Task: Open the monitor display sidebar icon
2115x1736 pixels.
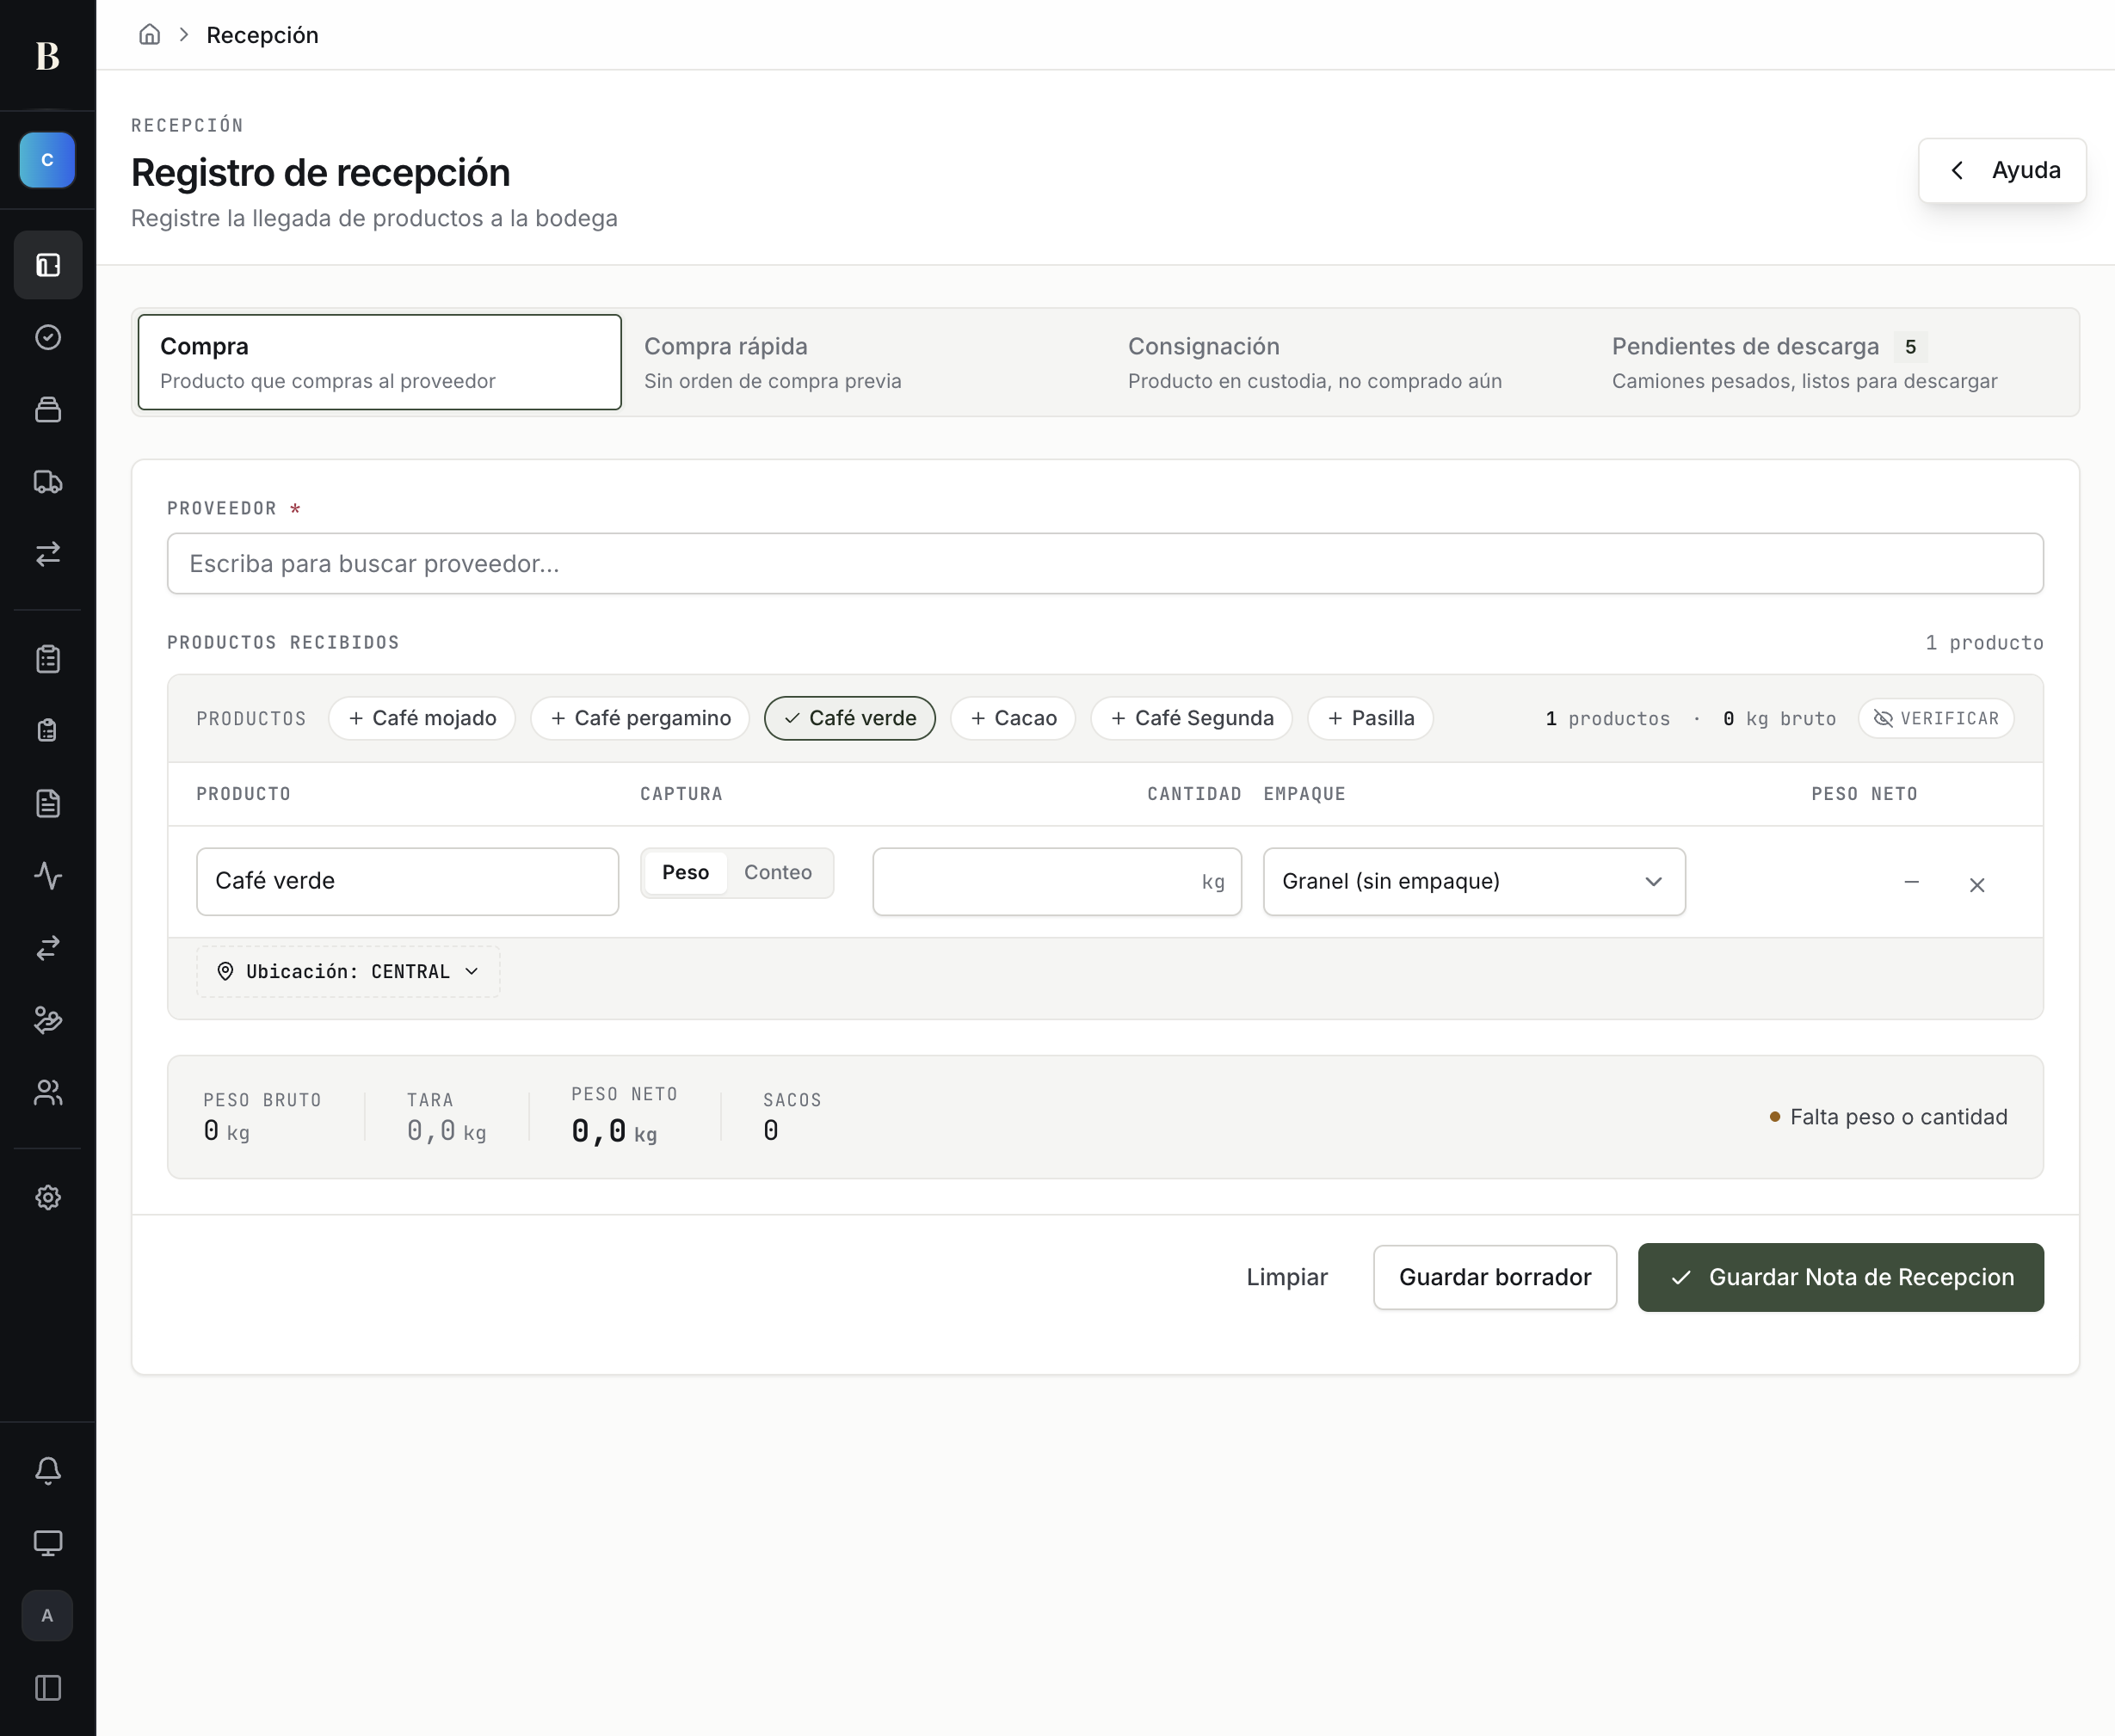Action: coord(48,1542)
